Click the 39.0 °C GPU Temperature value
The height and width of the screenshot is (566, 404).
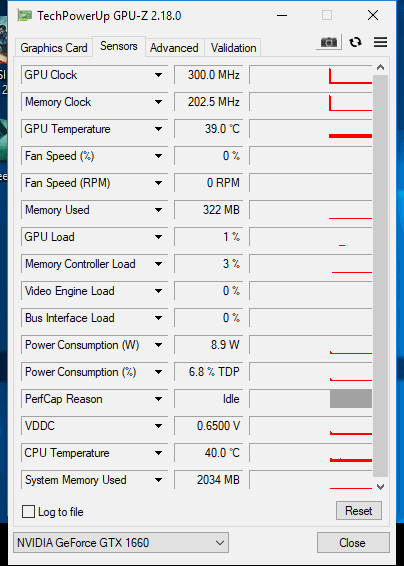pos(208,129)
